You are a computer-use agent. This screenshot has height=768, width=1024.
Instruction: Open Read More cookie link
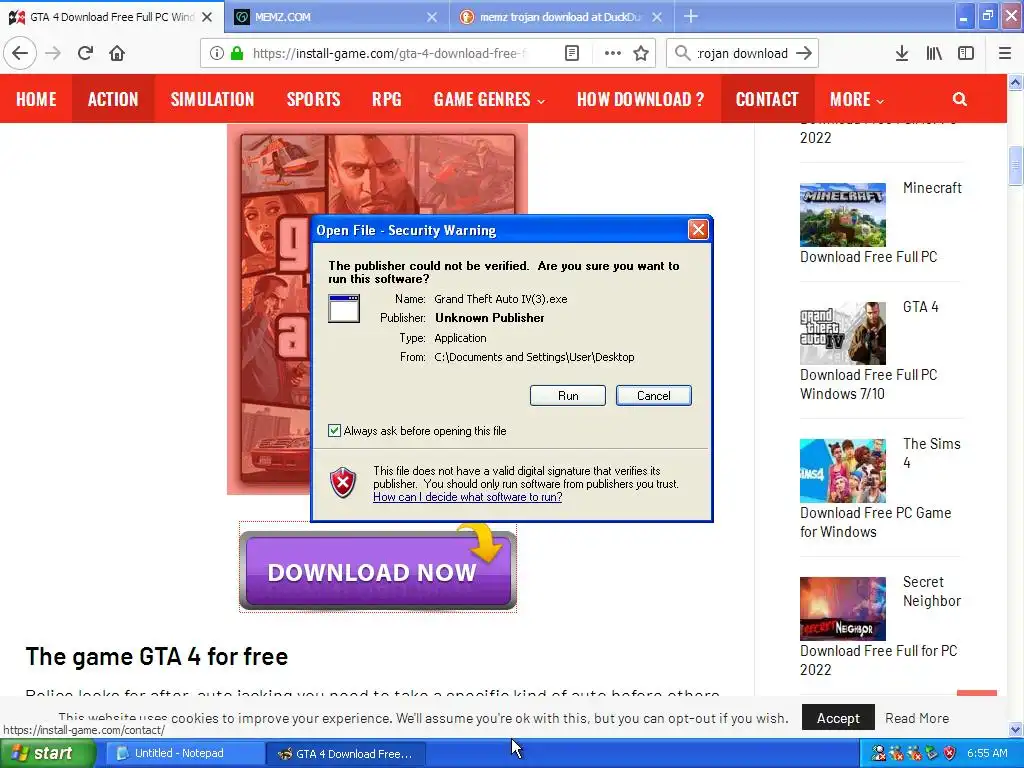[917, 718]
